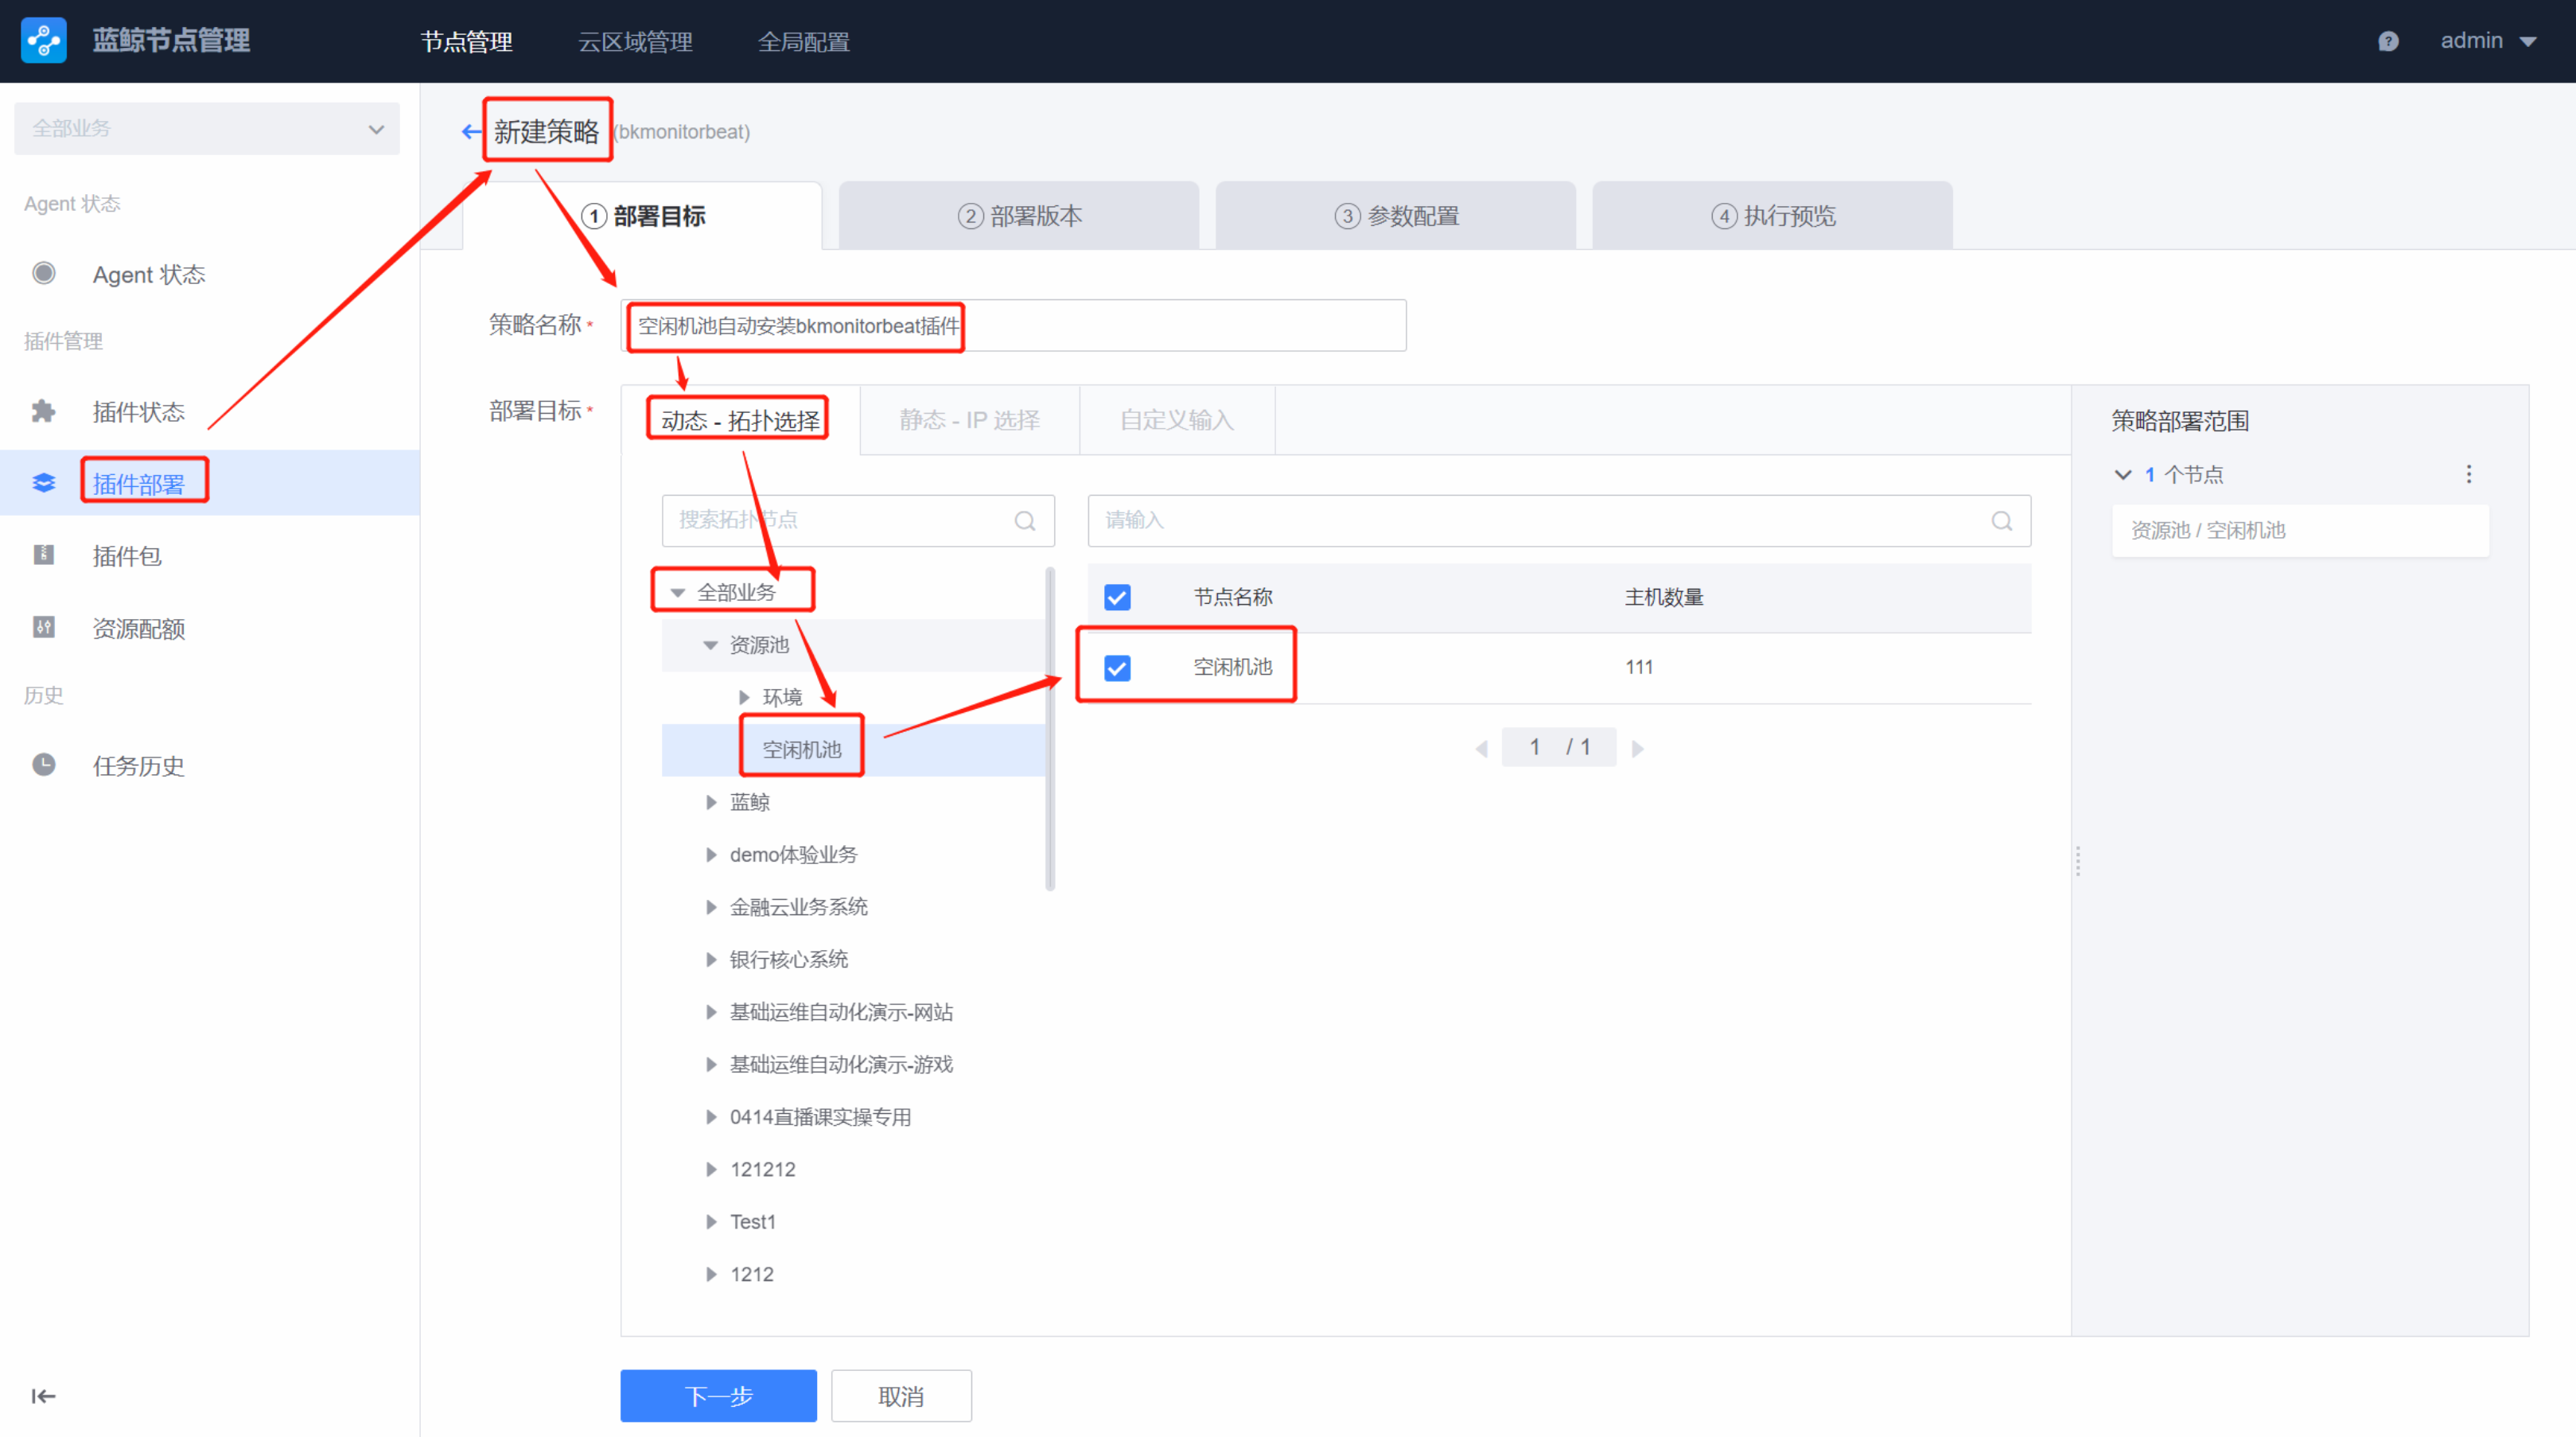Click the back arrow beside 新建策略
The height and width of the screenshot is (1437, 2576).
click(470, 131)
